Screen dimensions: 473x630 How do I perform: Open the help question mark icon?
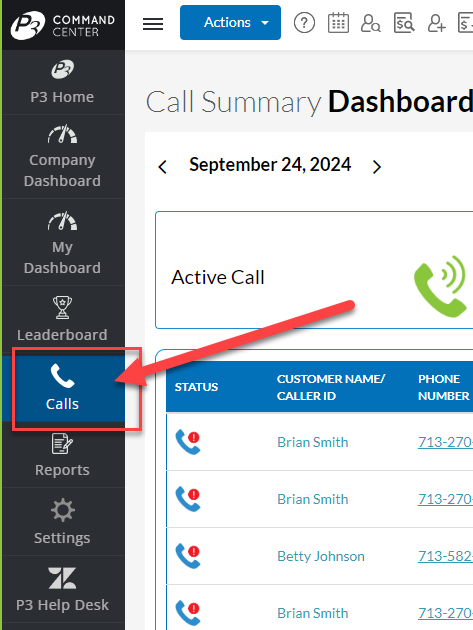304,23
